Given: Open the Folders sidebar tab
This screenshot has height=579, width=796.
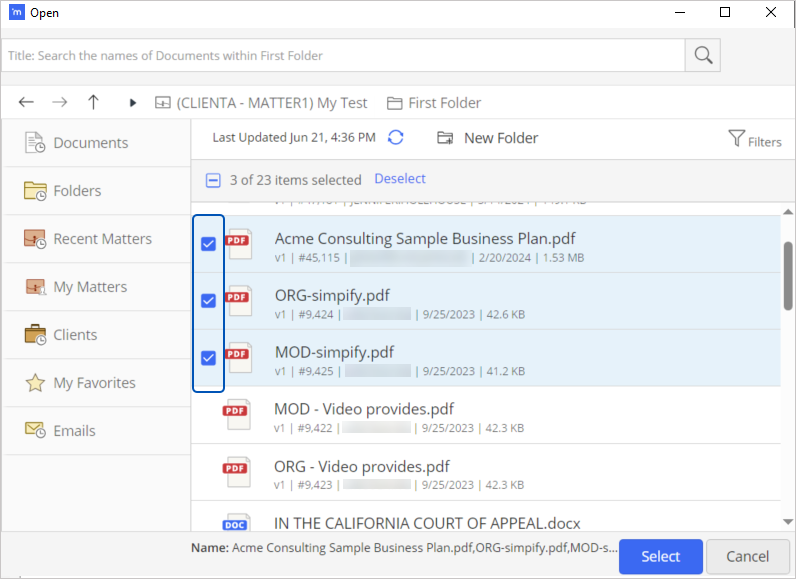Looking at the screenshot, I should pyautogui.click(x=96, y=191).
